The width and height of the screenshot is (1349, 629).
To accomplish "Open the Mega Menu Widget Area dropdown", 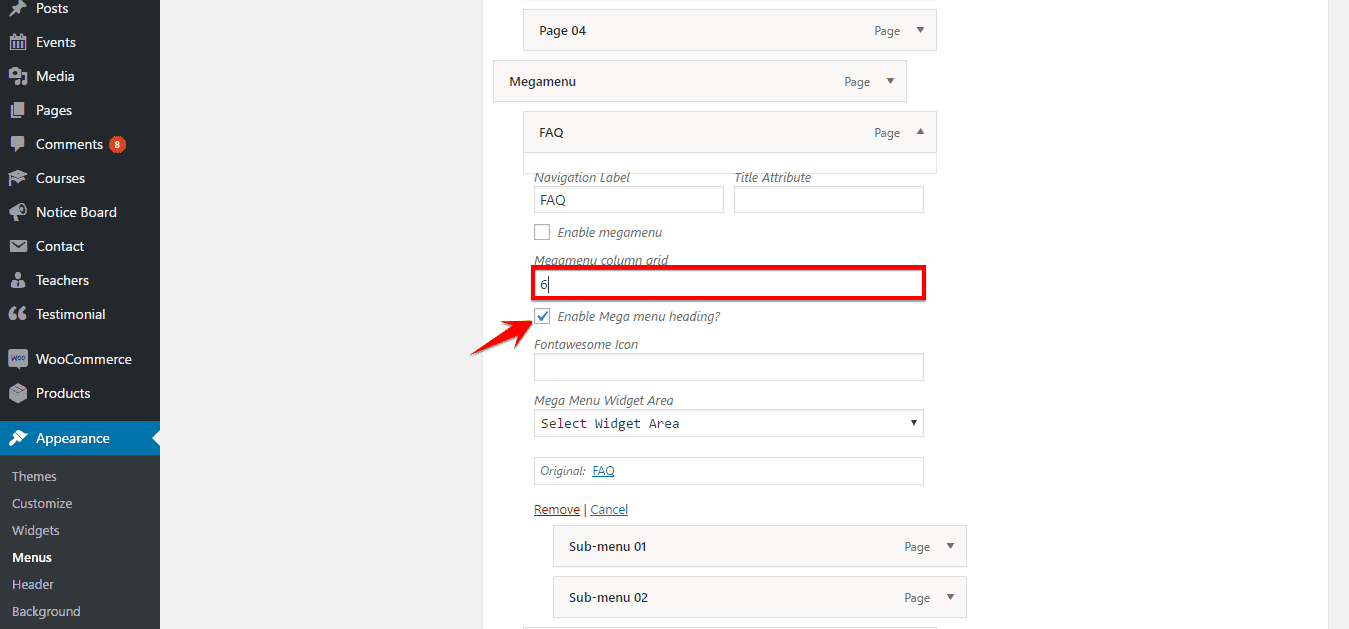I will click(x=728, y=423).
